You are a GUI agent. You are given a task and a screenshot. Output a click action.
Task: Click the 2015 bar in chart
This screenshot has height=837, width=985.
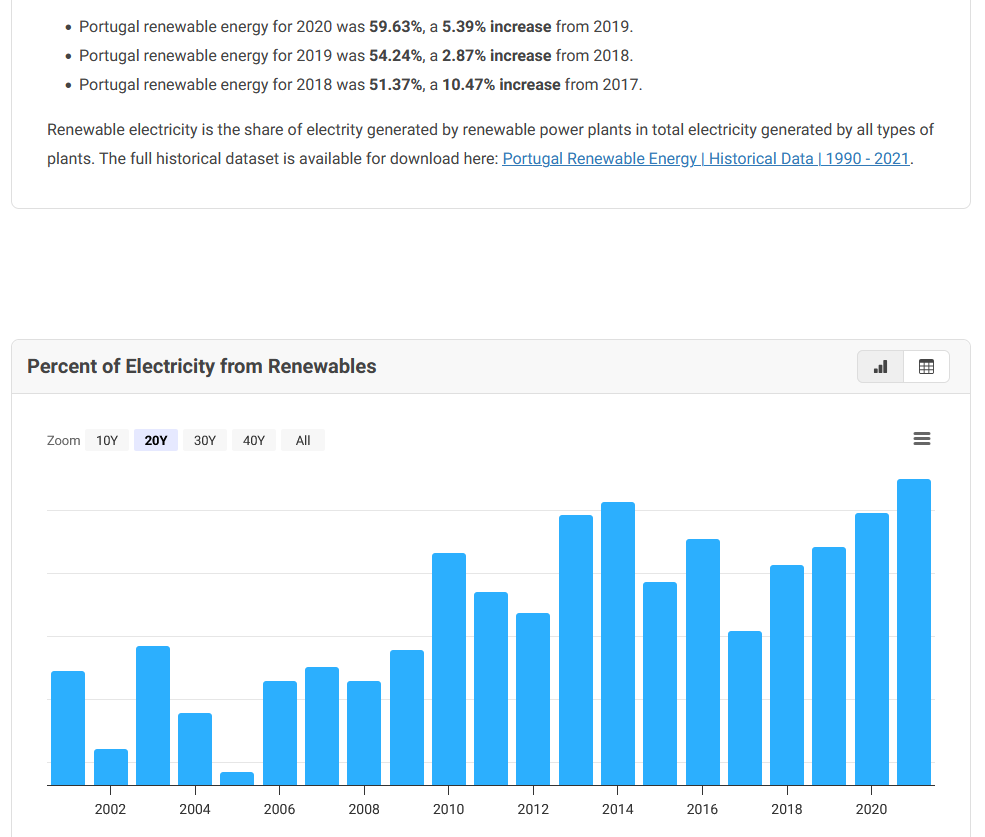(x=660, y=684)
